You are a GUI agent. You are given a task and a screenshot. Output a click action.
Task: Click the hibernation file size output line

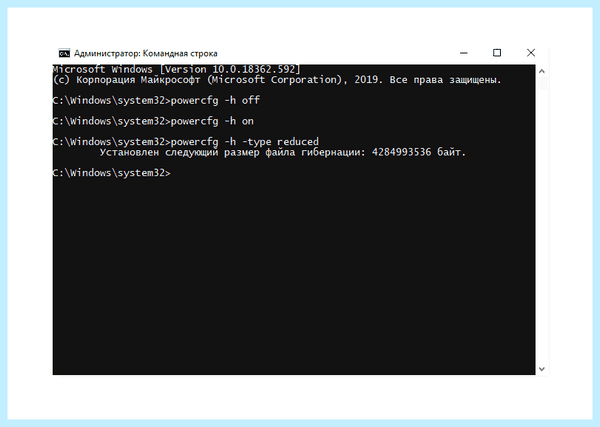coord(283,152)
